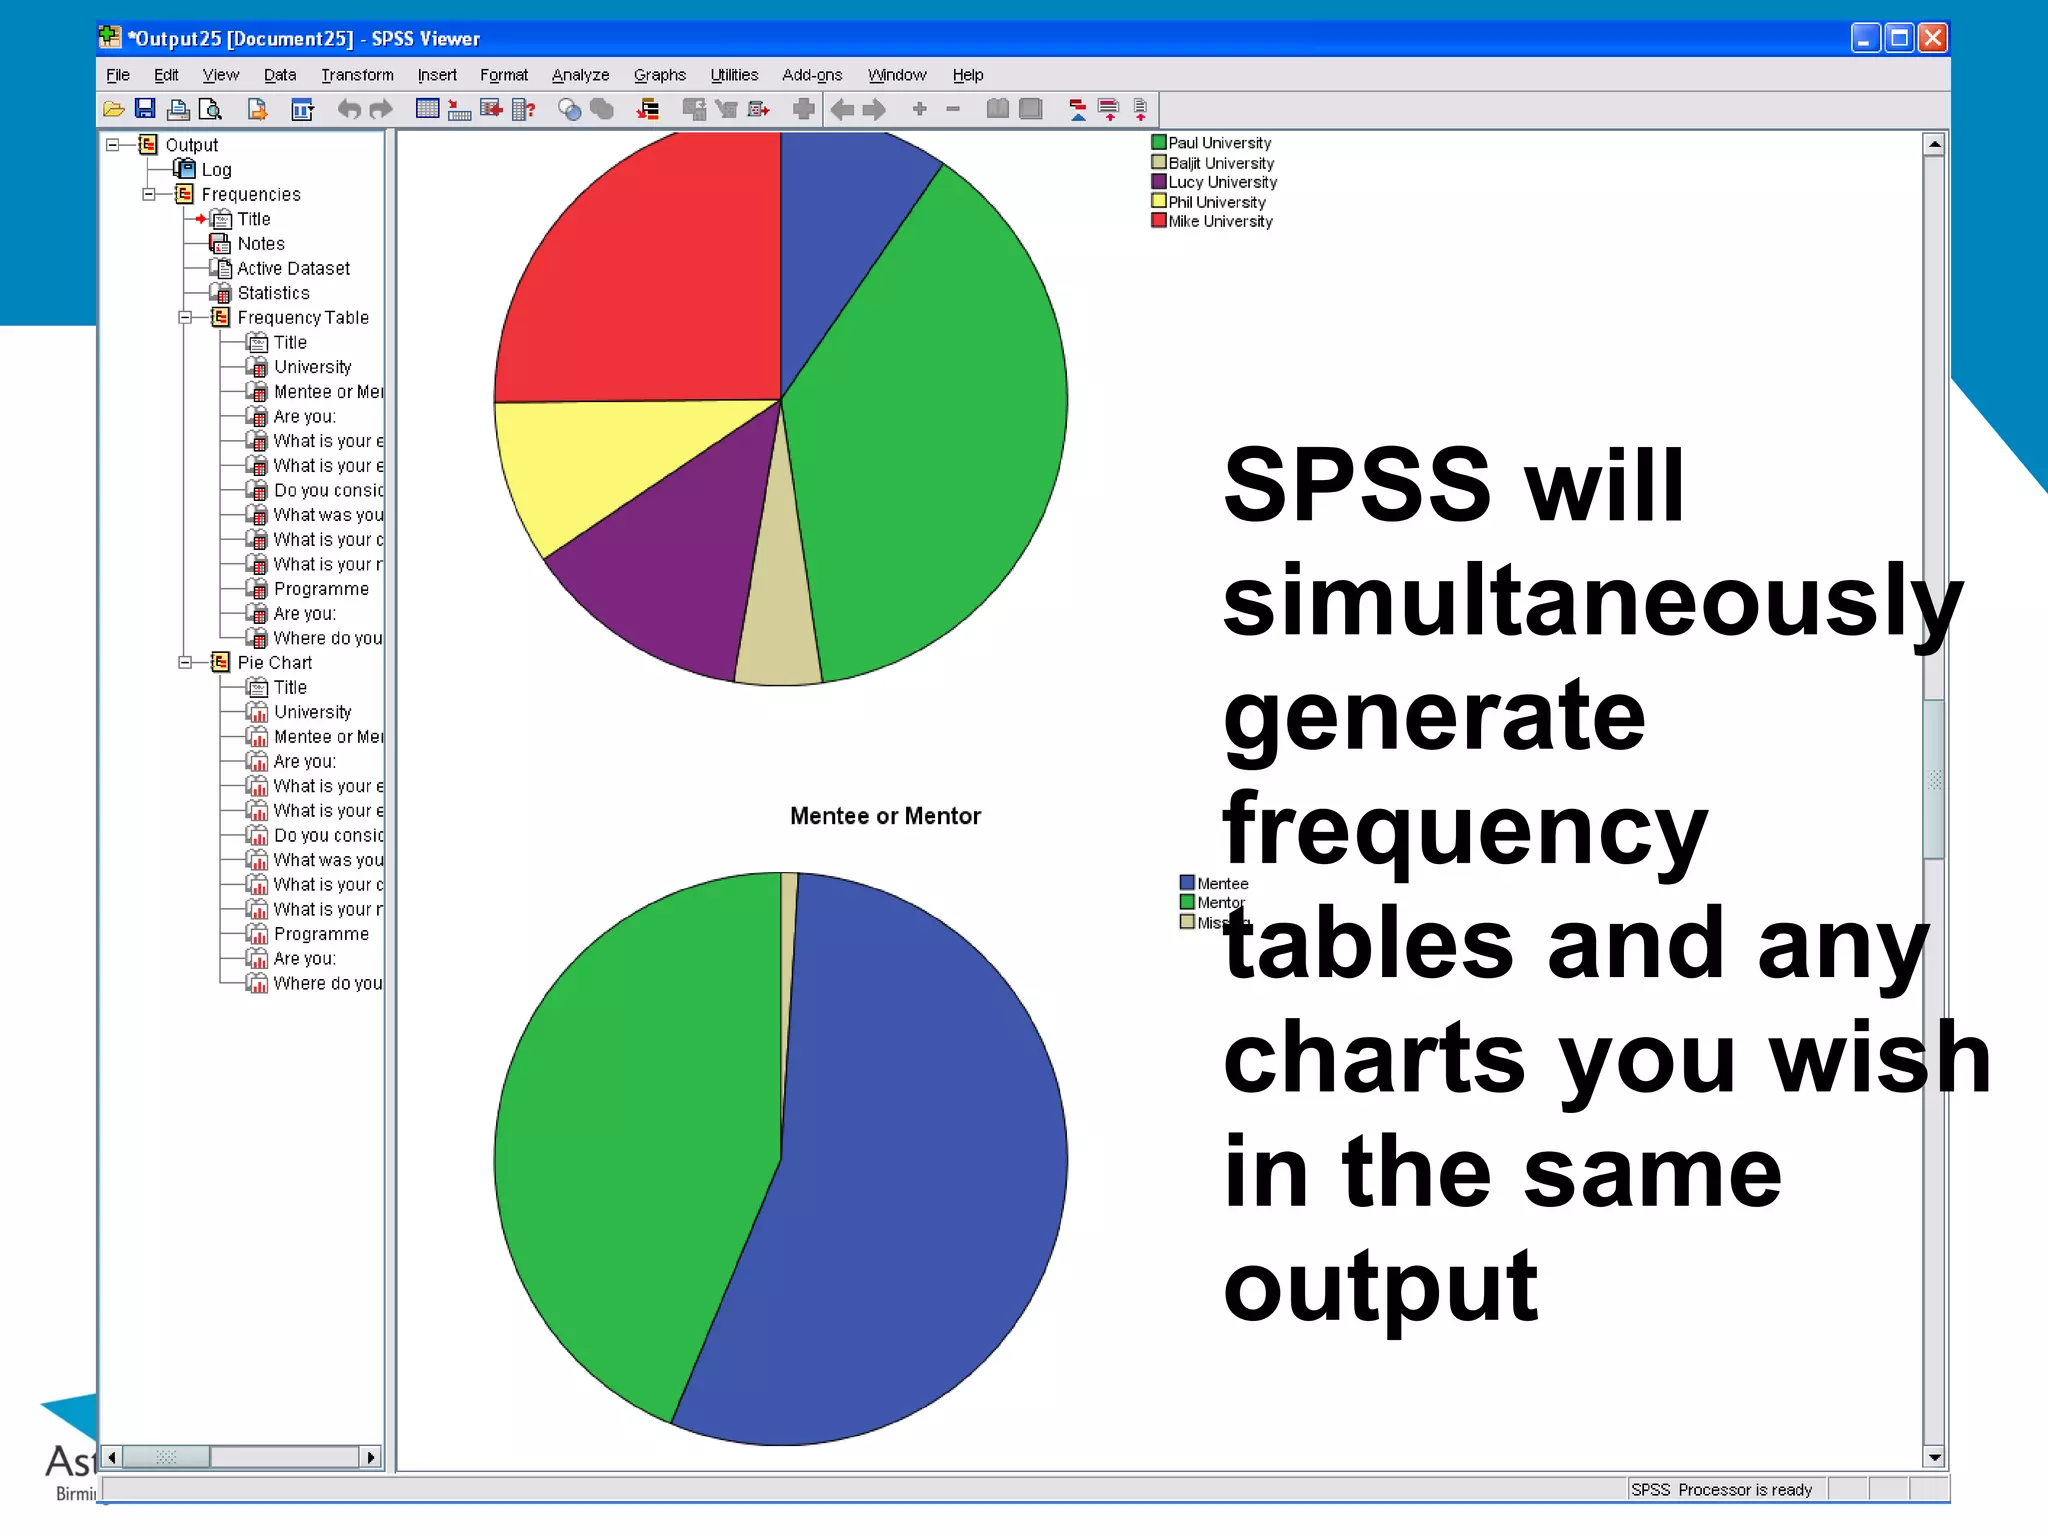Open the Insert menu
This screenshot has width=2048, height=1536.
point(437,75)
